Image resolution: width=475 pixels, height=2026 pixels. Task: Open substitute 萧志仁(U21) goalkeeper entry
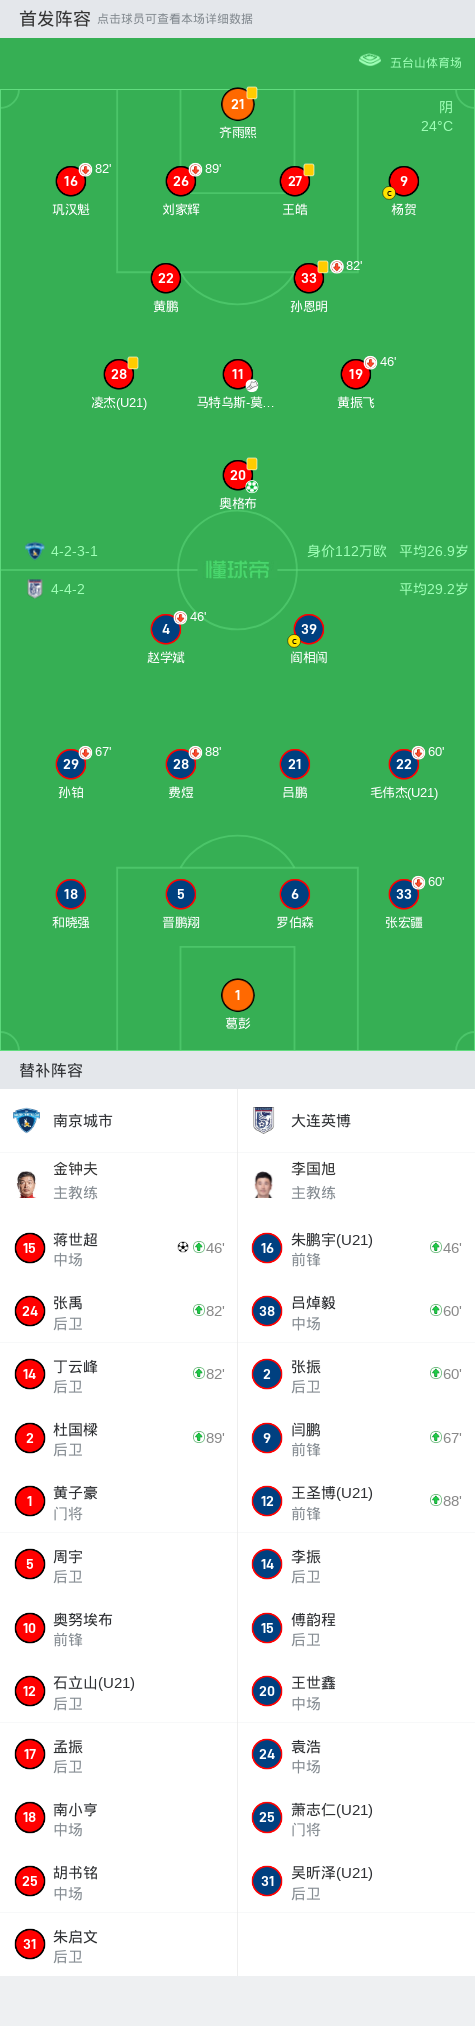pyautogui.click(x=356, y=1818)
